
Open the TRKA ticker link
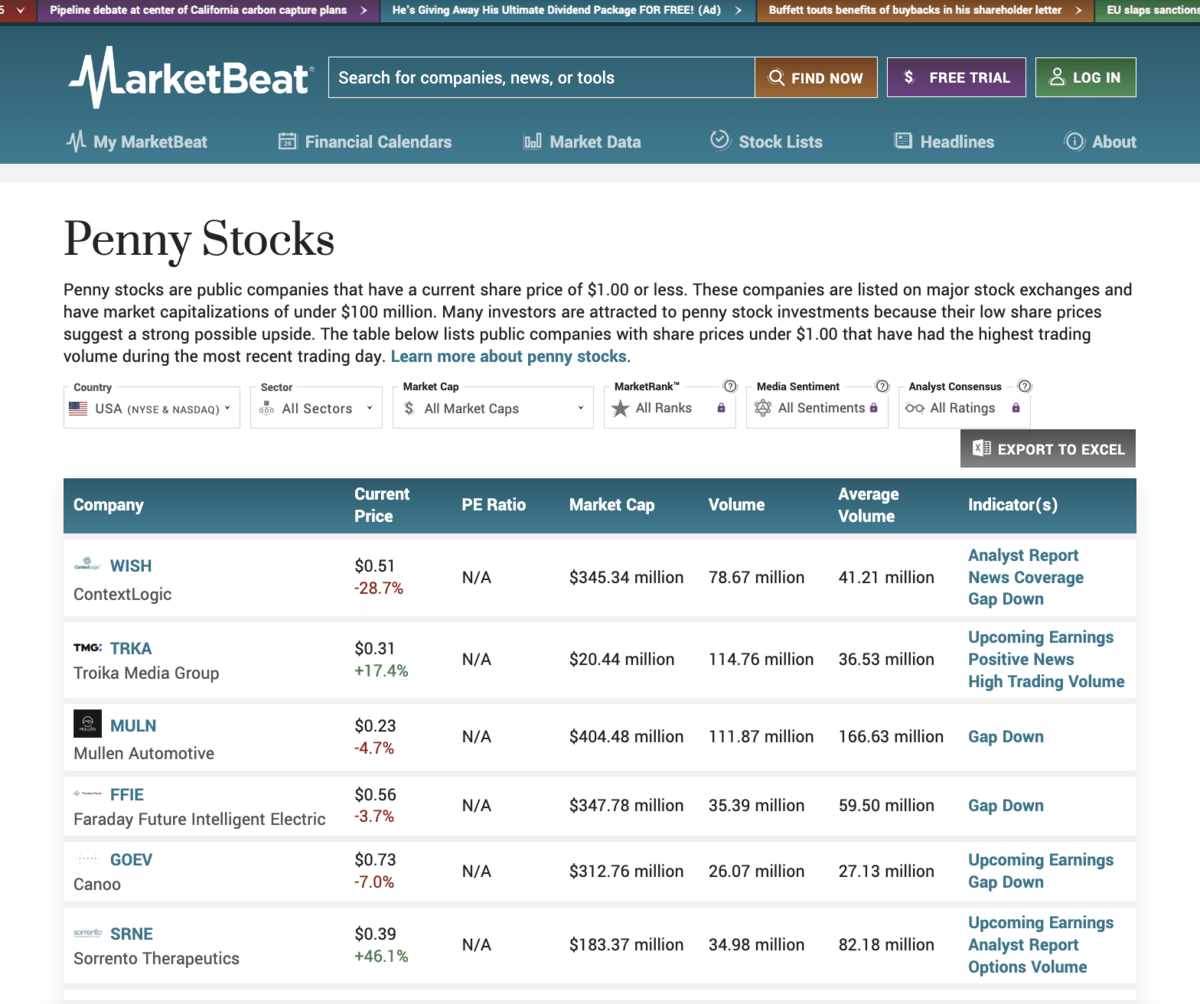click(131, 647)
